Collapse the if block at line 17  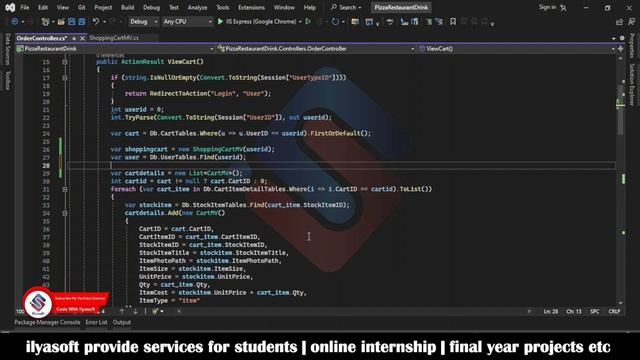[x=65, y=78]
